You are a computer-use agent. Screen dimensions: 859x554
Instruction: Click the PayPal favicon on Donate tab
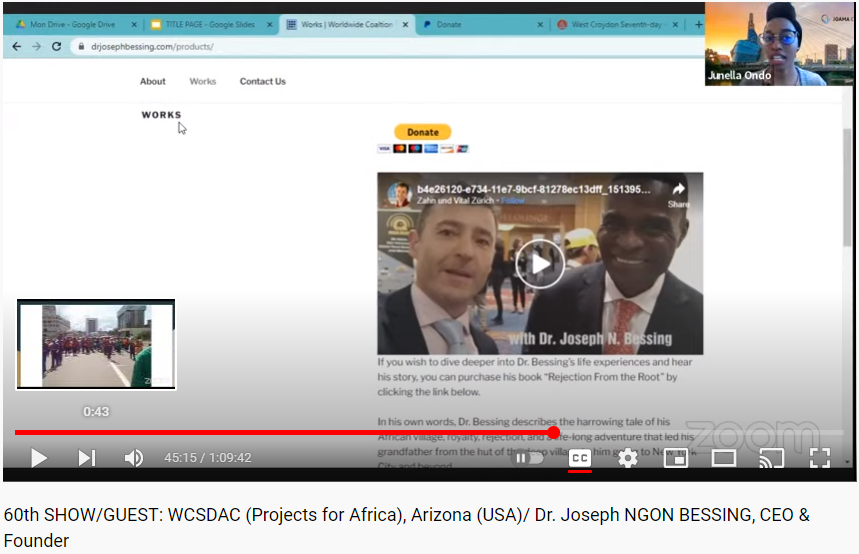(x=427, y=25)
